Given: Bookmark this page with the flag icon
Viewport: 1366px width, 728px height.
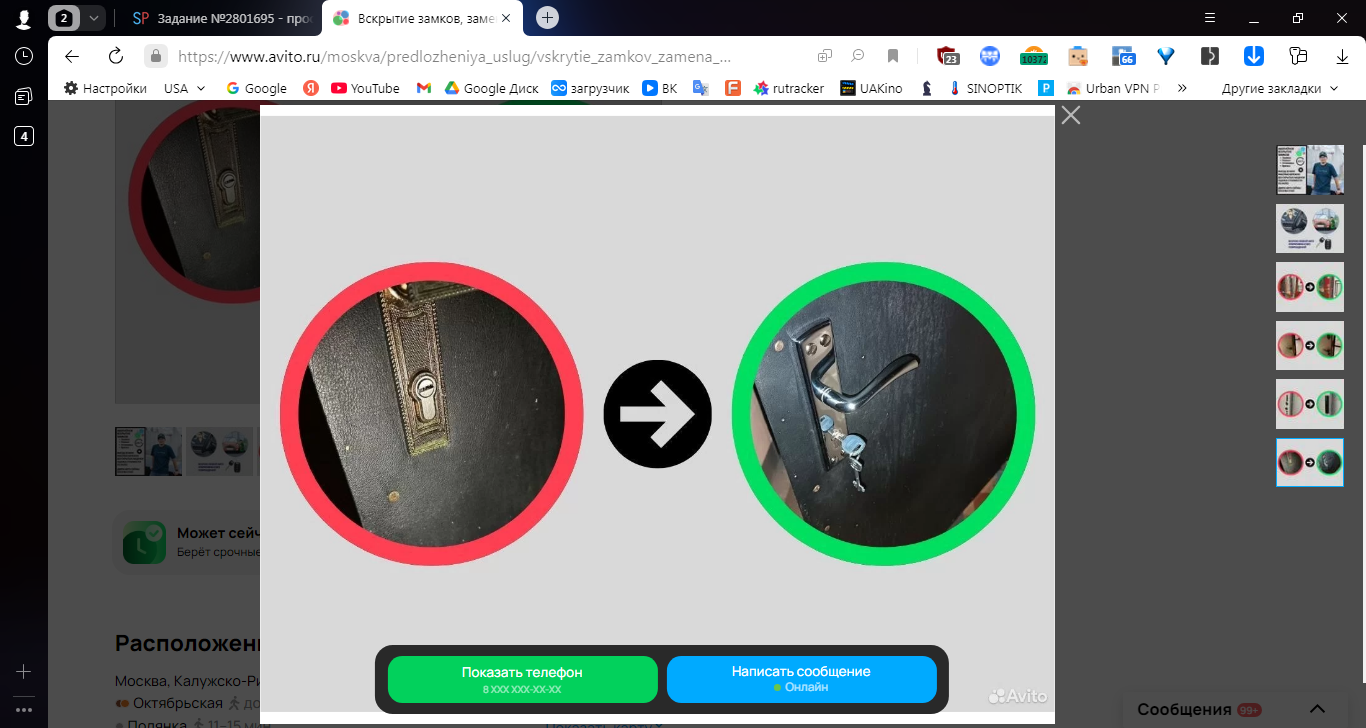Looking at the screenshot, I should click(893, 56).
